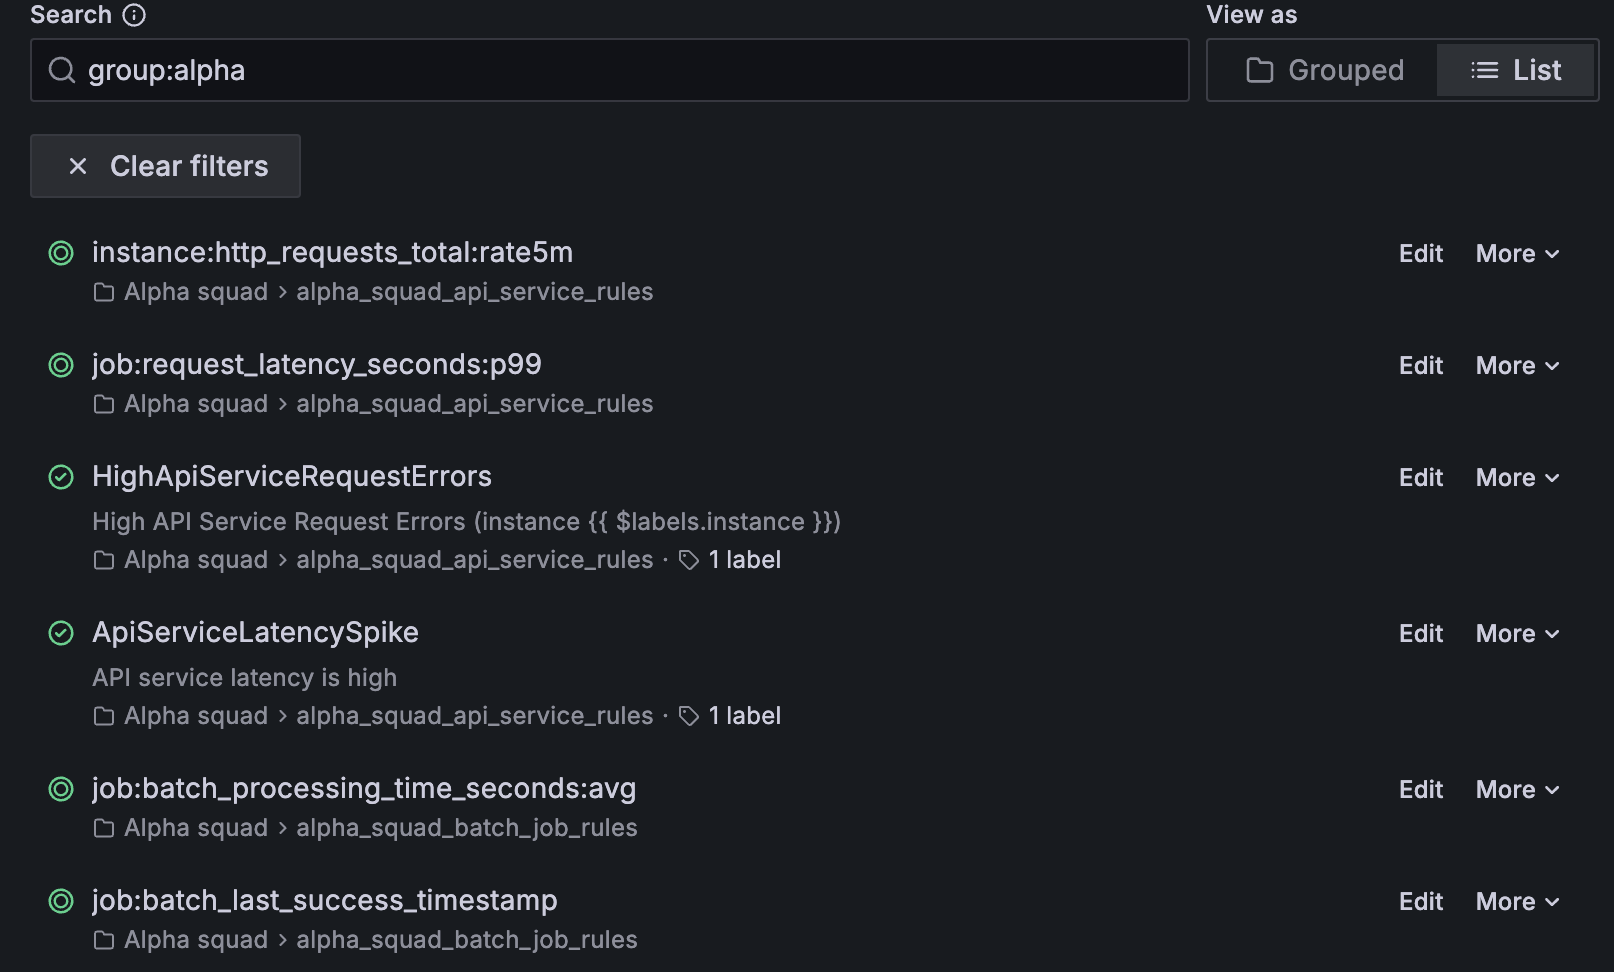
Task: Click the info icon next to Search
Action: pyautogui.click(x=134, y=15)
